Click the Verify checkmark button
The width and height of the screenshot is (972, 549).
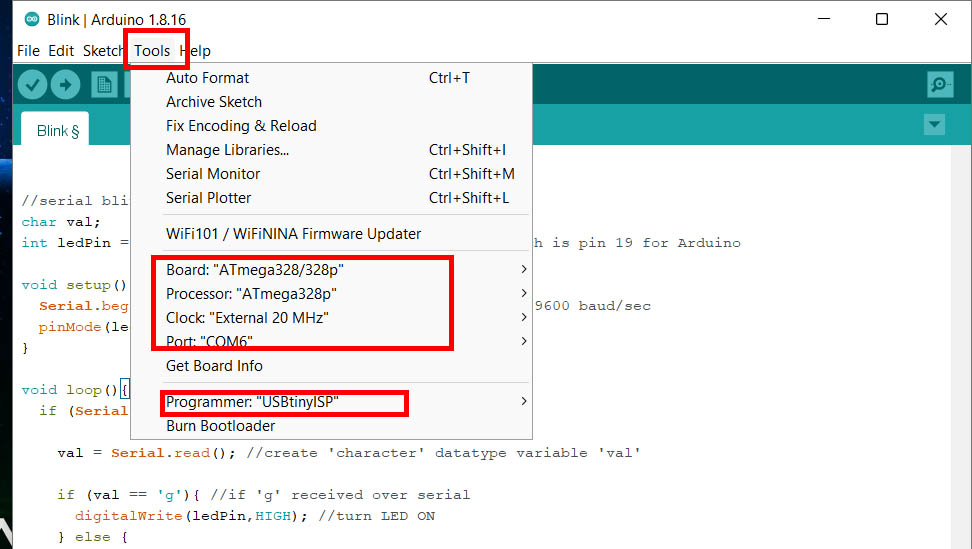(32, 85)
